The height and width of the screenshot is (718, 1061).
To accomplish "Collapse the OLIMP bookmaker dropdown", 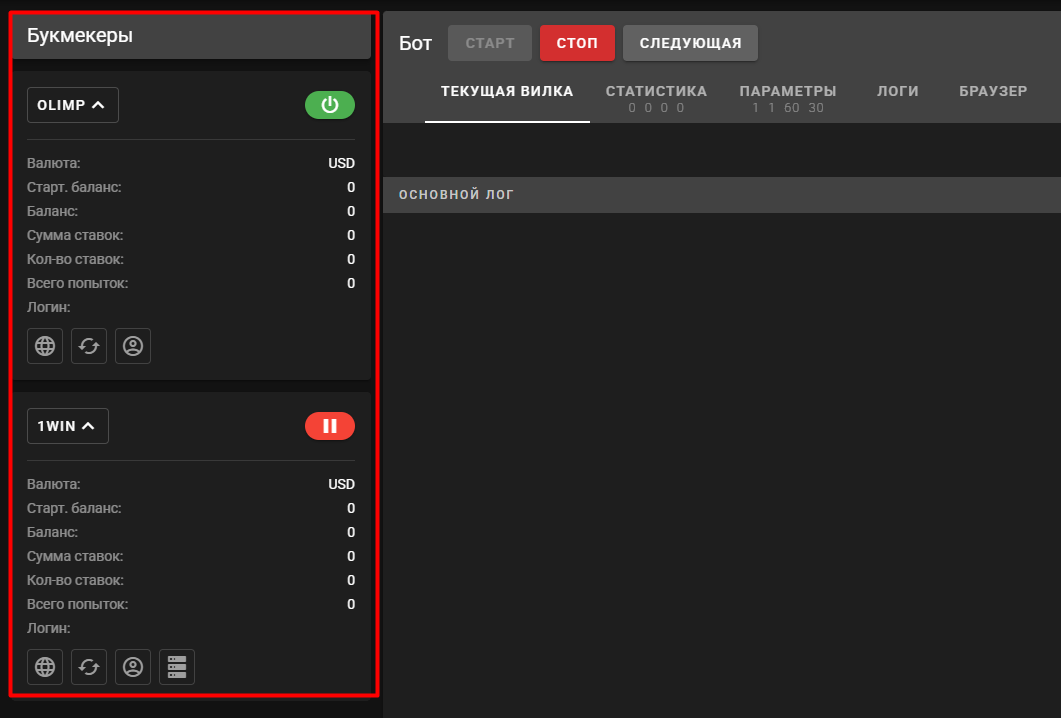I will coord(72,105).
